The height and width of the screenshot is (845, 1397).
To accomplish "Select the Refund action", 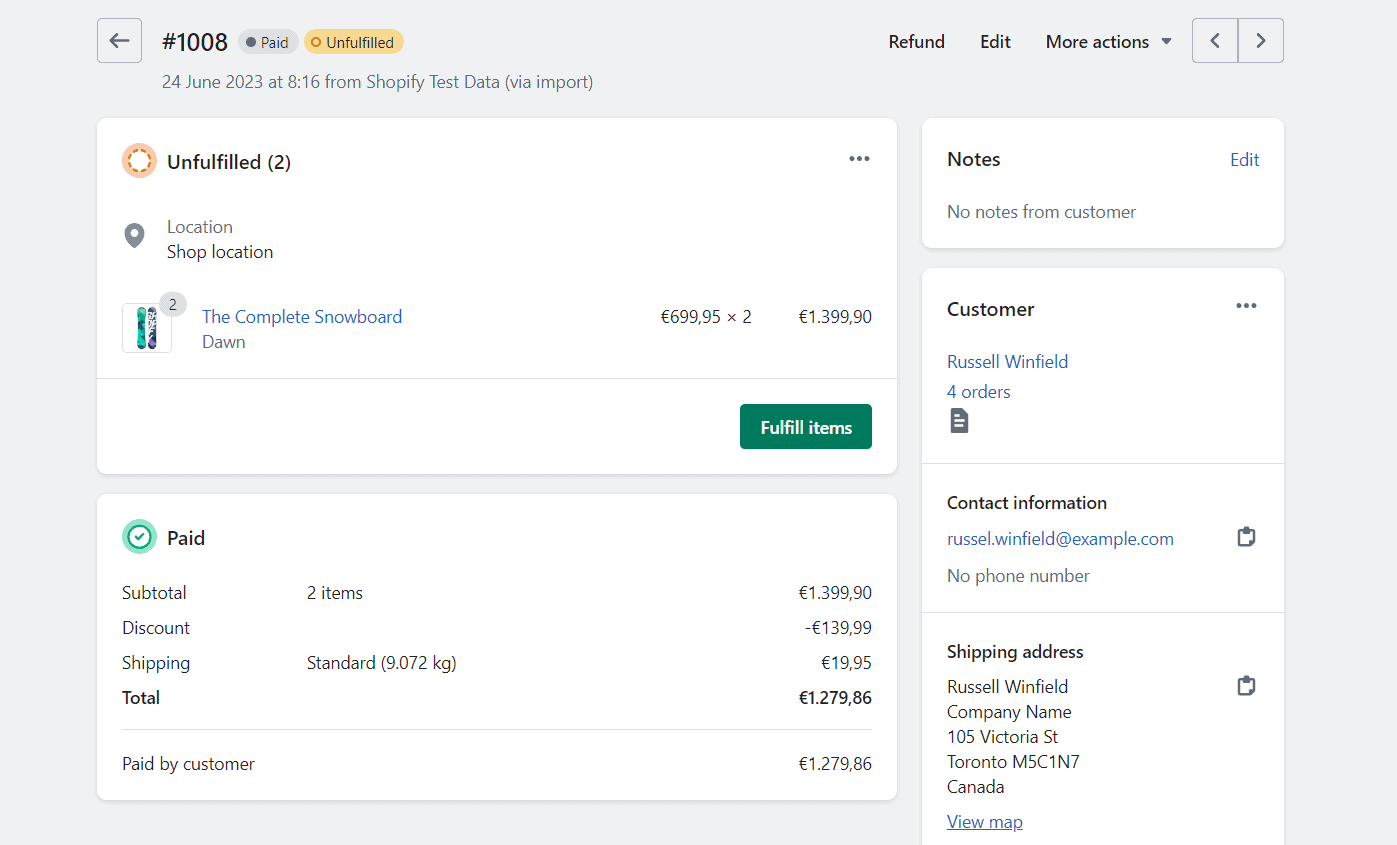I will click(x=916, y=42).
